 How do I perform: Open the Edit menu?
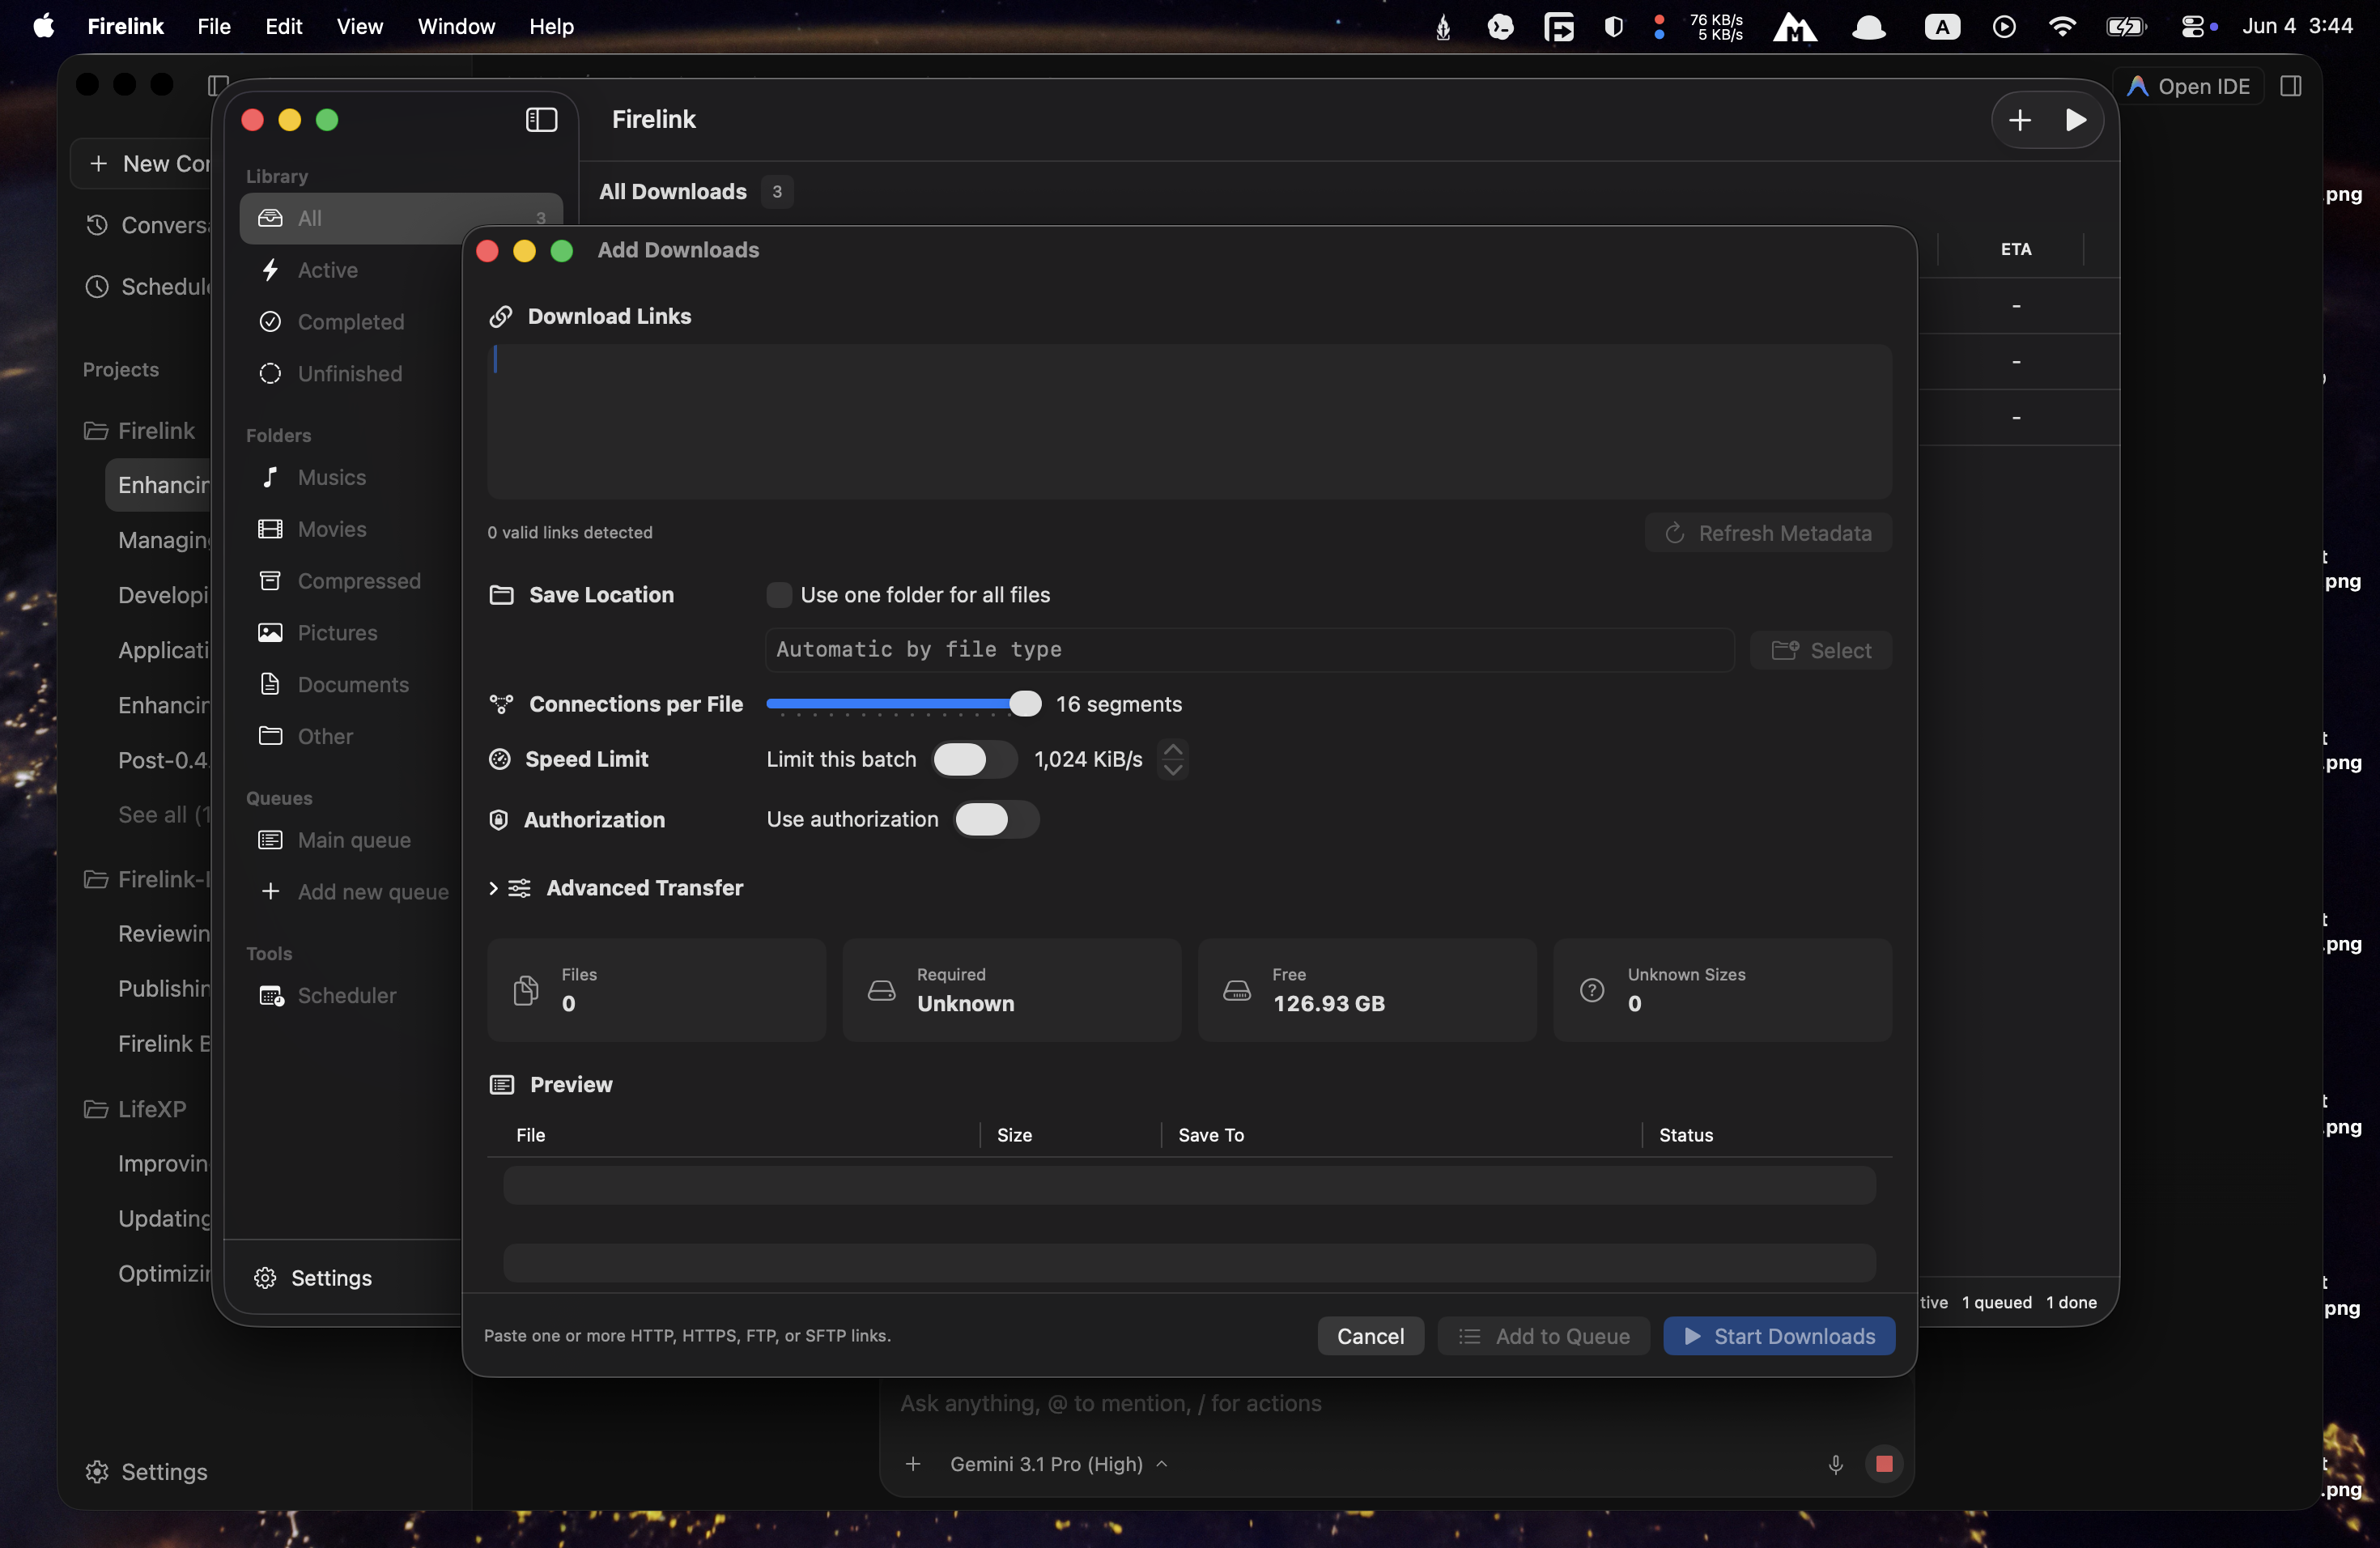click(x=284, y=26)
